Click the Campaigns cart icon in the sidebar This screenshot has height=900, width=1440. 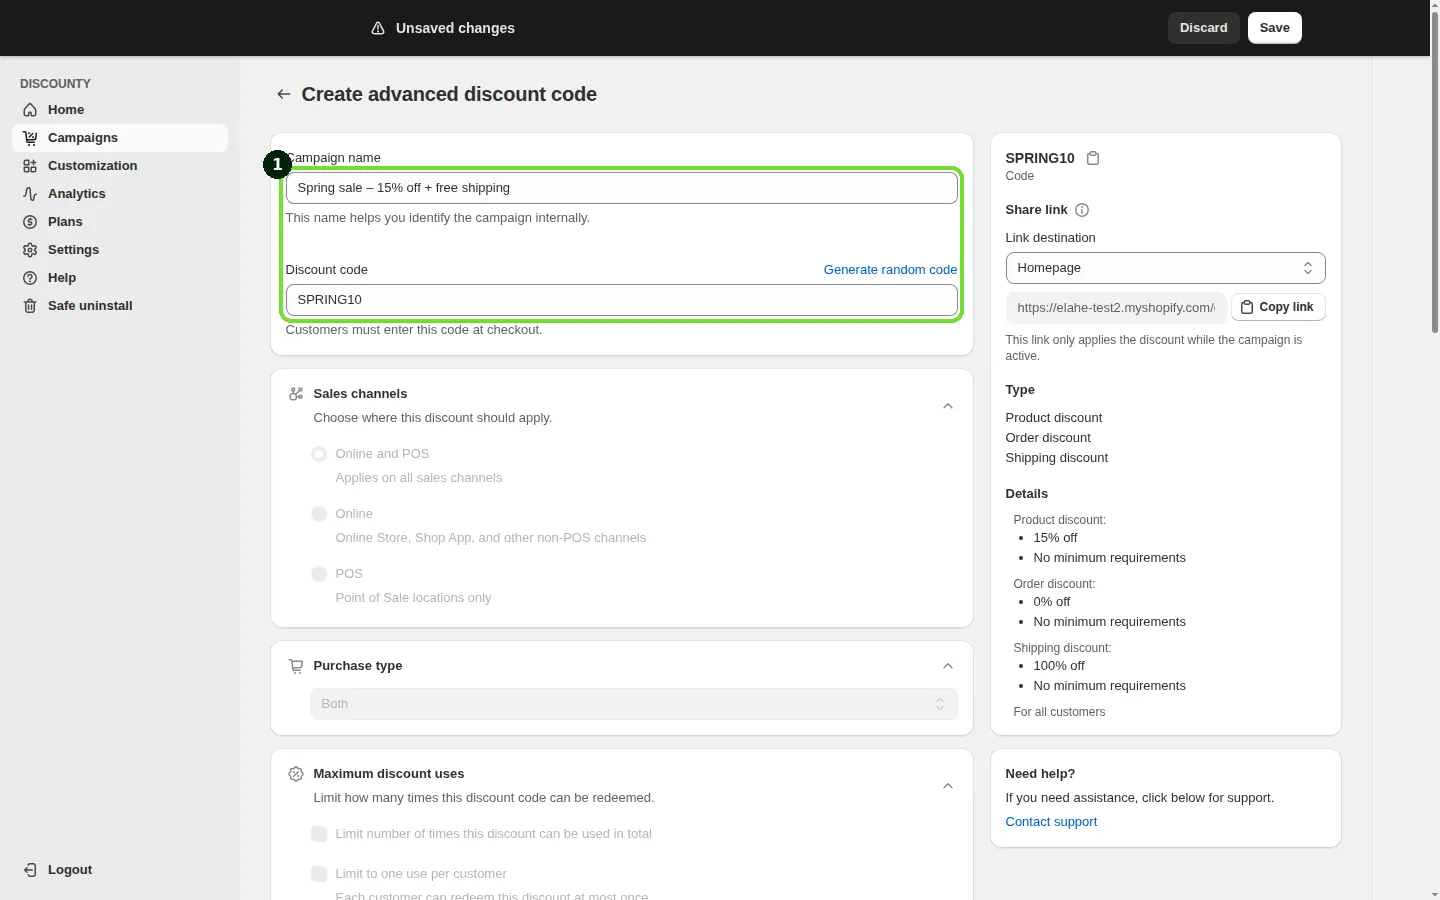(30, 138)
